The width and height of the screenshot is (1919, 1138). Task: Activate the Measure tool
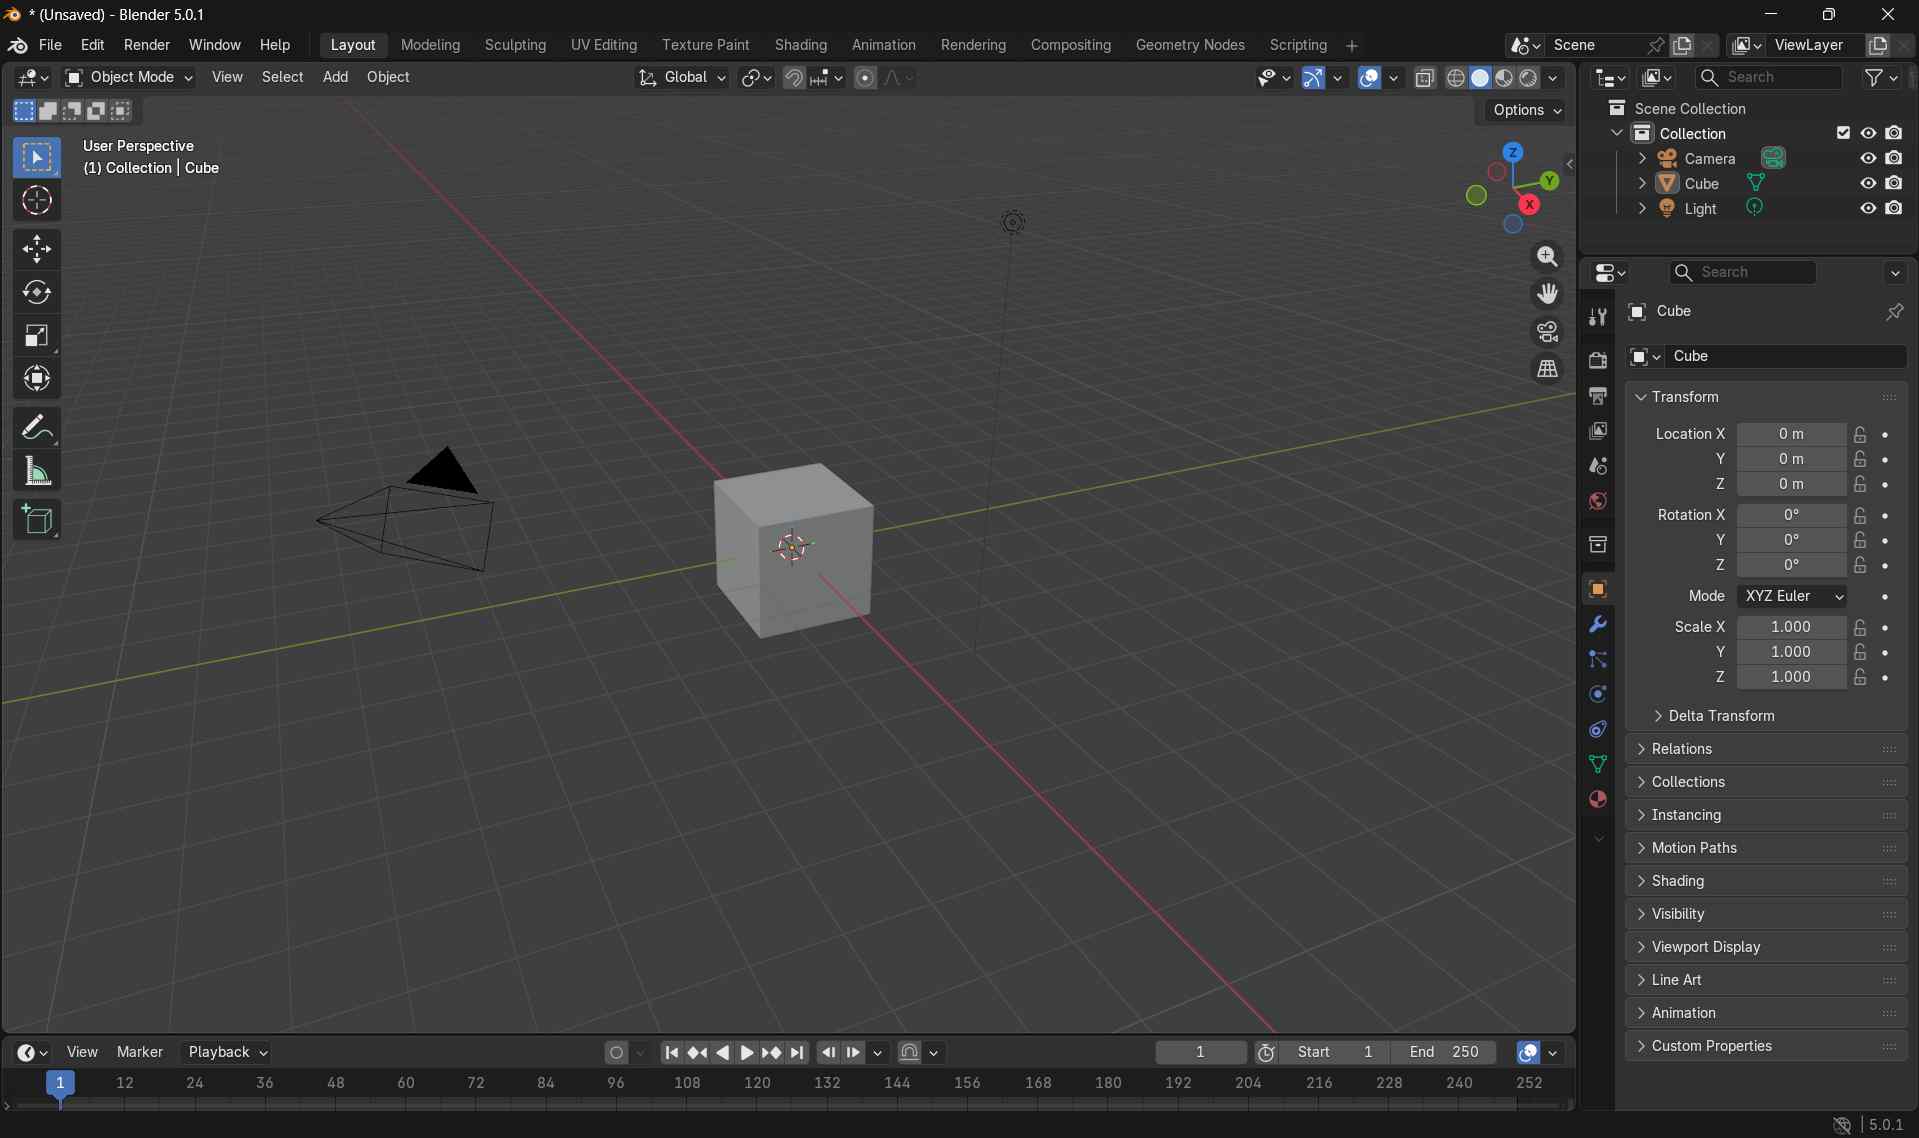(37, 470)
